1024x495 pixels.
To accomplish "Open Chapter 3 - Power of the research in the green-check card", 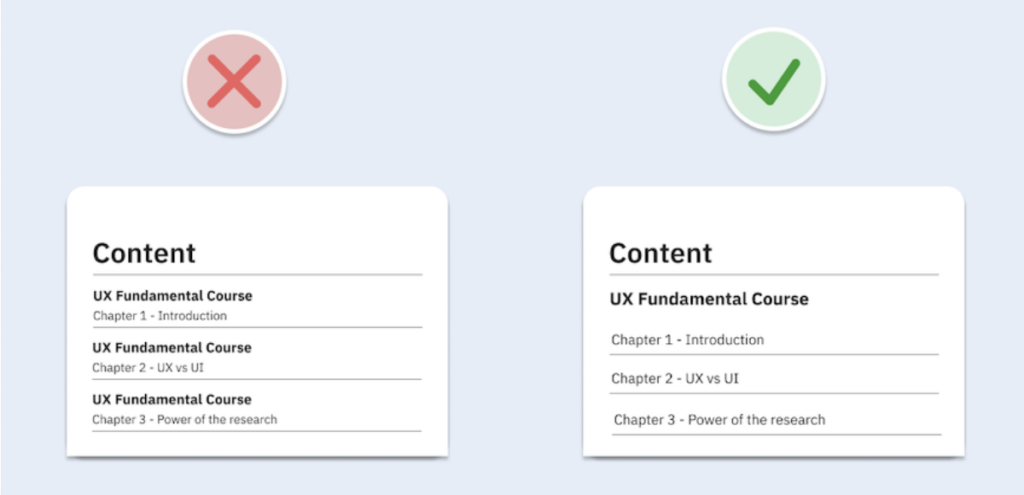I will [720, 420].
